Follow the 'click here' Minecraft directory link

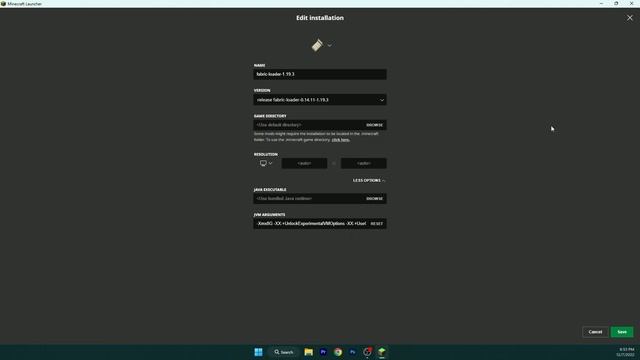click(x=340, y=140)
